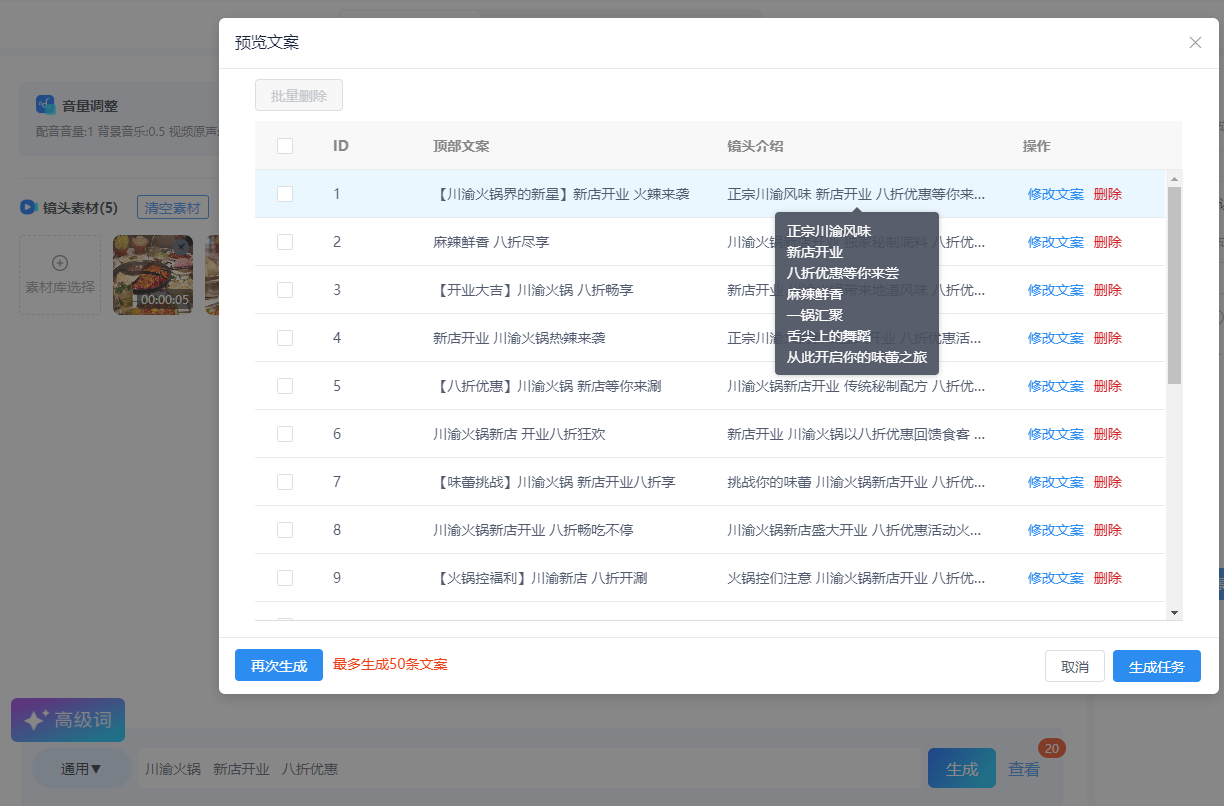Tick the checkbox for row ID 8
Screen dimensions: 1224x806
pyautogui.click(x=285, y=530)
